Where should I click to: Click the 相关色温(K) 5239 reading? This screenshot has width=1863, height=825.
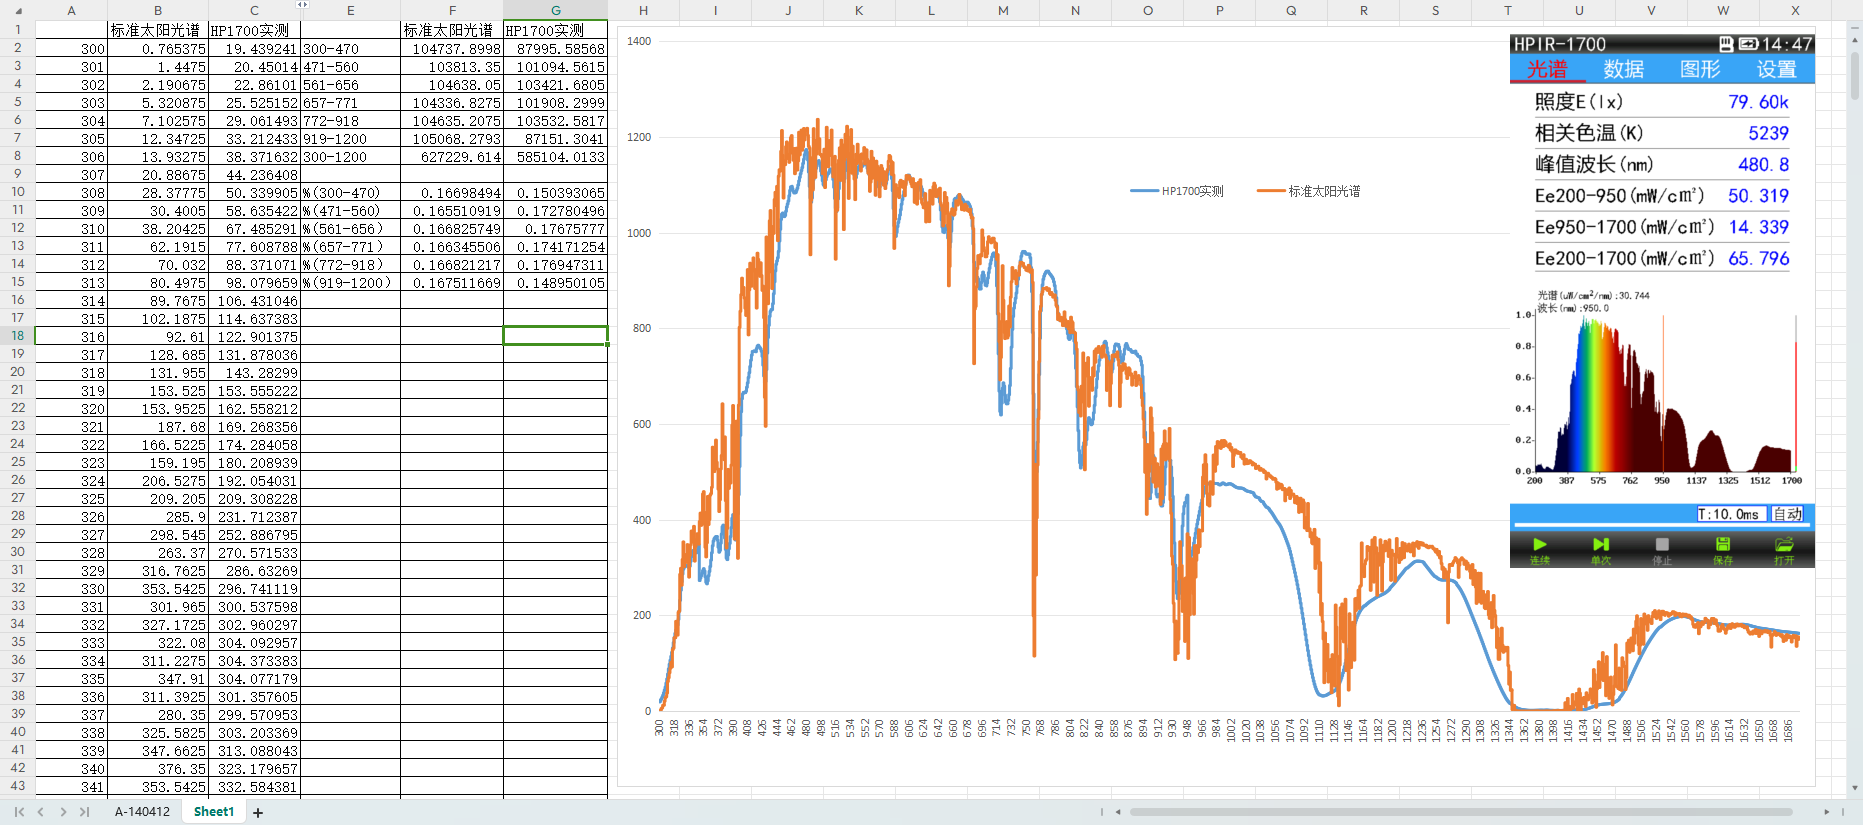click(1662, 133)
